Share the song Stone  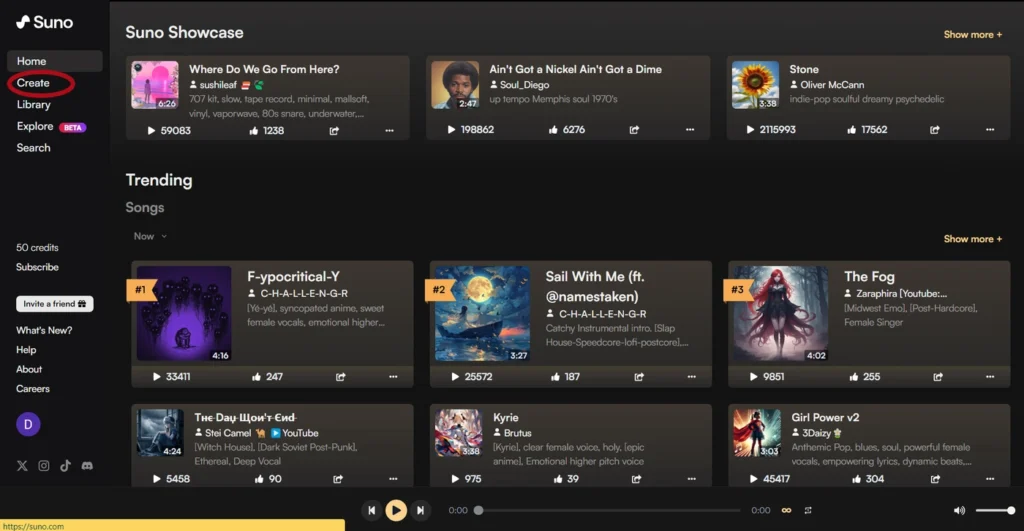[x=935, y=130]
